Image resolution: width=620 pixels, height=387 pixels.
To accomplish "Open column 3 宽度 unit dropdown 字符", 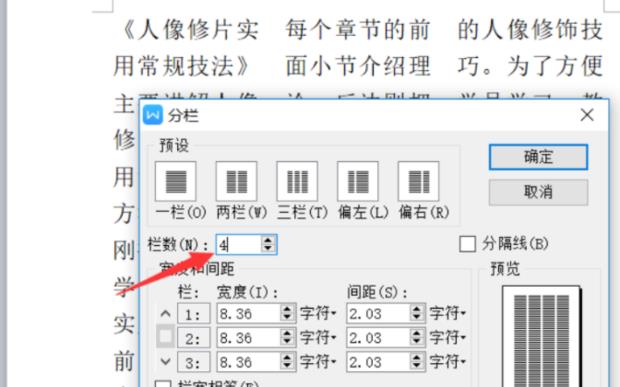I will coord(318,362).
